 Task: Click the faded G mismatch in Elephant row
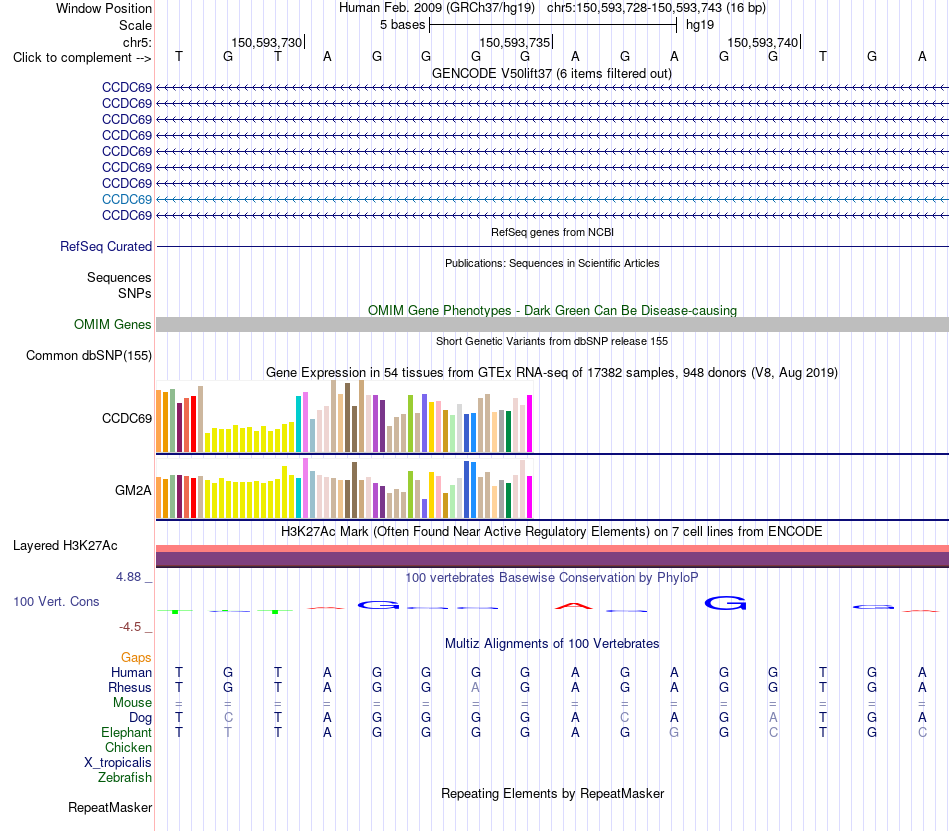click(x=674, y=732)
